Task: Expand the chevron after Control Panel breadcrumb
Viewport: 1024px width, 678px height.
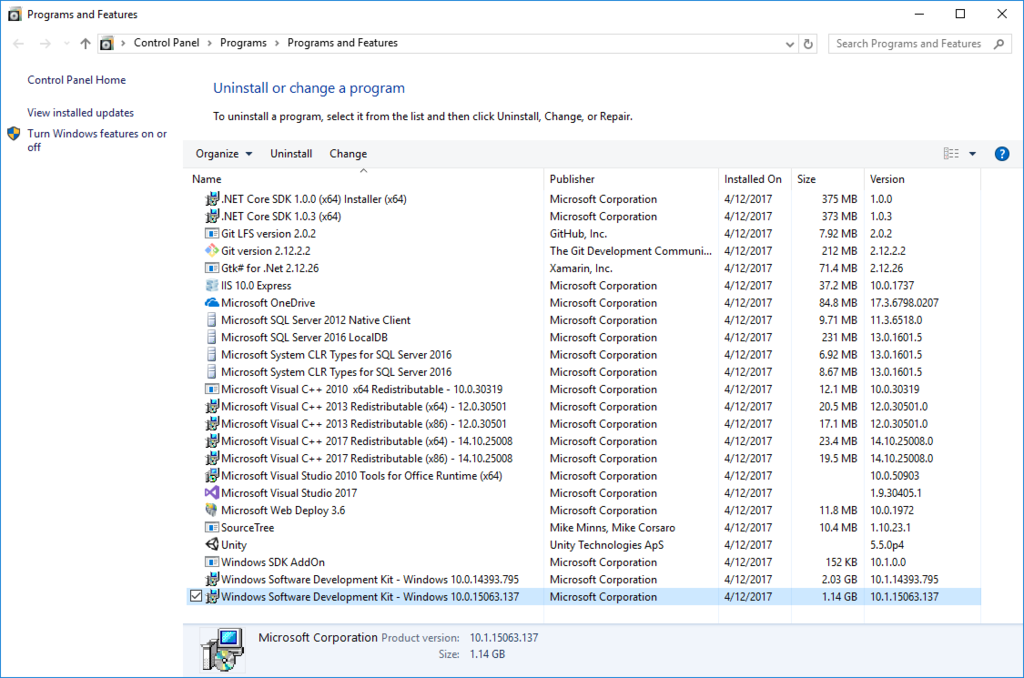Action: (x=210, y=43)
